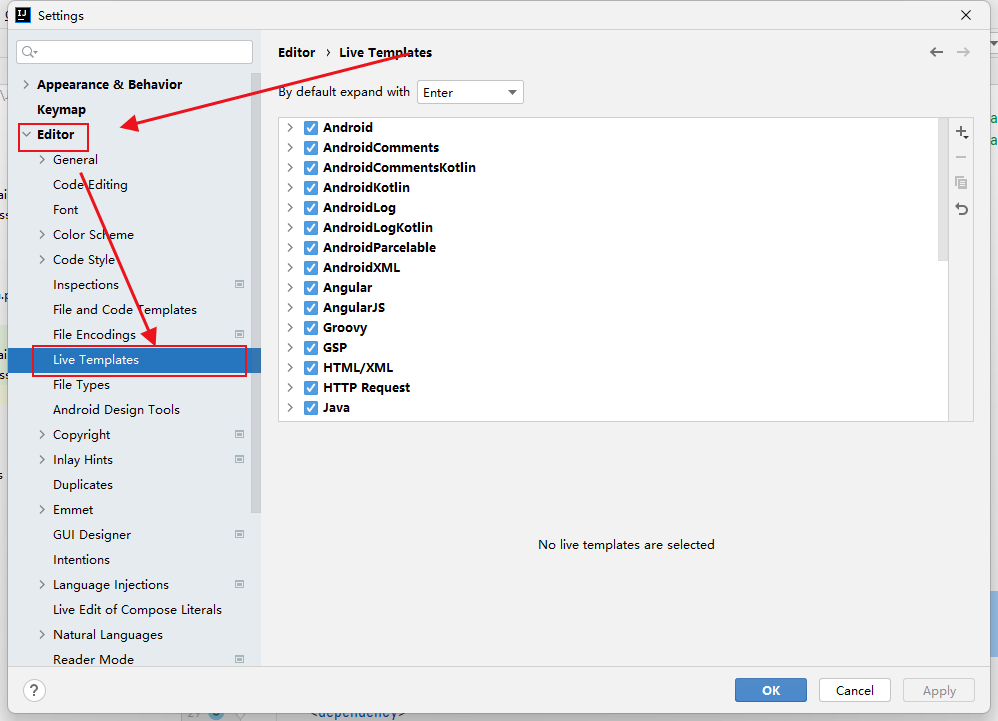Disable the HTTP Request template group

click(311, 388)
